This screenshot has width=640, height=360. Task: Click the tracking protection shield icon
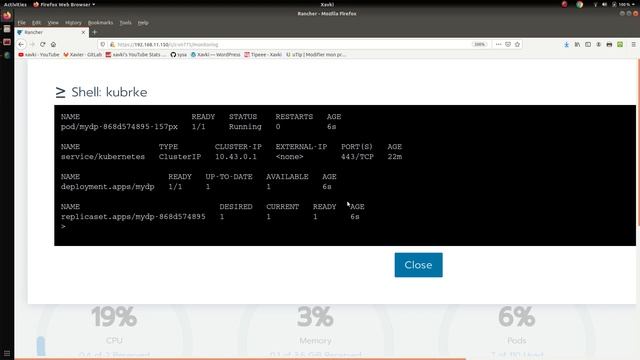(103, 44)
